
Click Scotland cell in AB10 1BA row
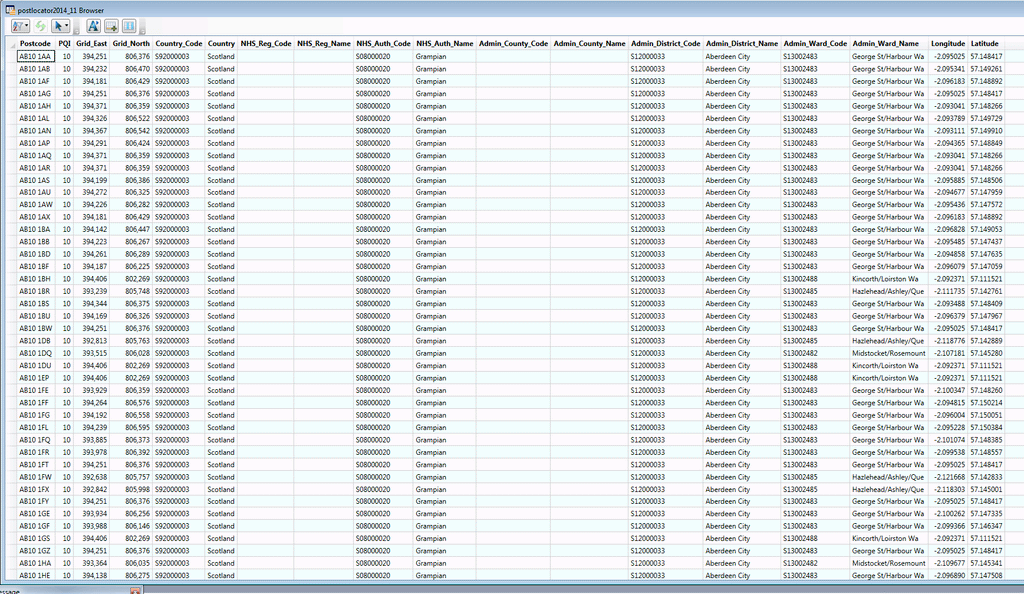tap(221, 230)
